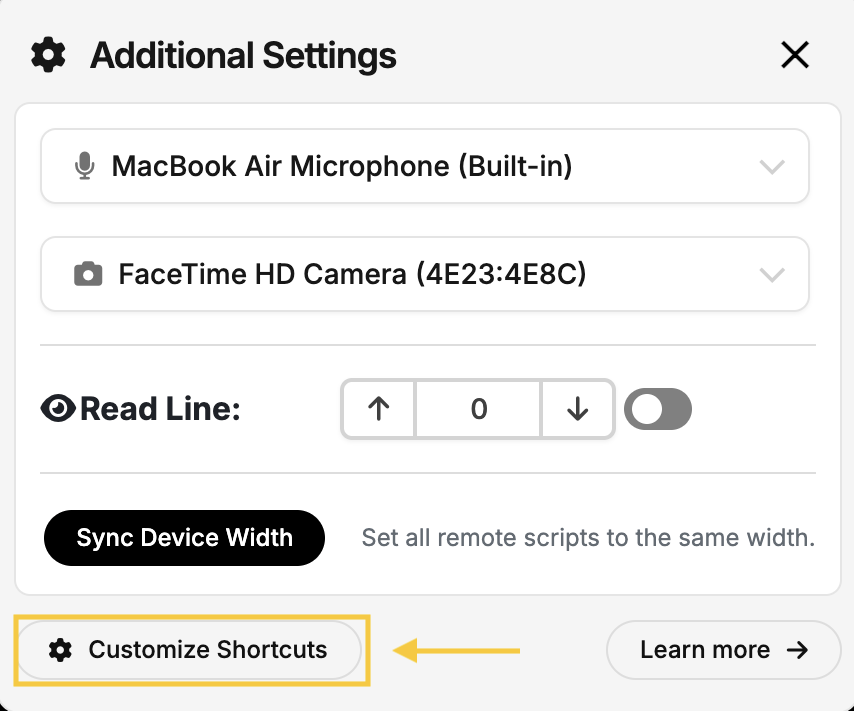Click the gear icon in Customize Shortcuts
The width and height of the screenshot is (854, 711).
coord(61,651)
